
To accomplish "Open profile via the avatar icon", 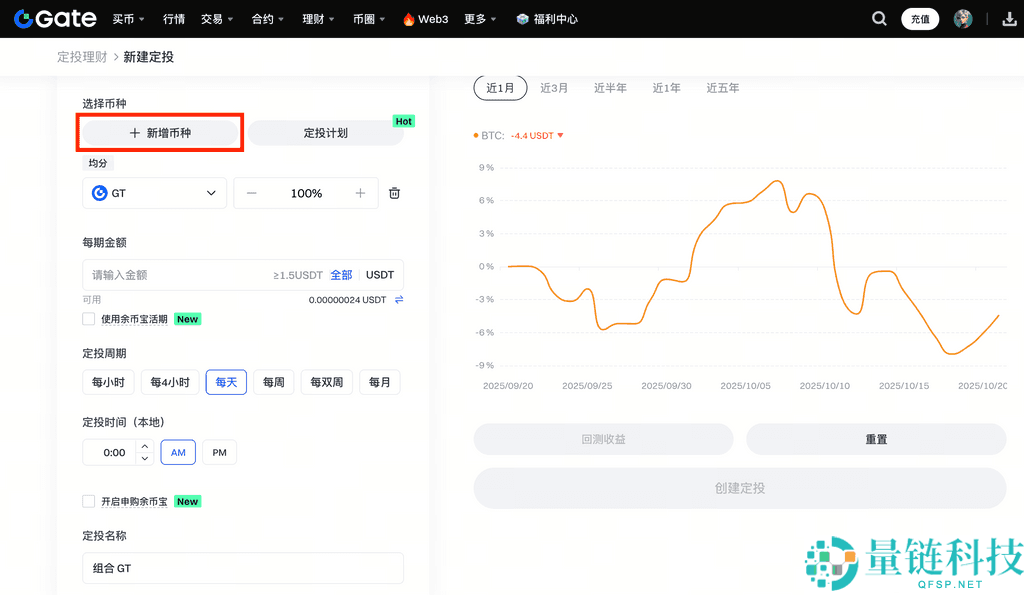I will pos(962,18).
